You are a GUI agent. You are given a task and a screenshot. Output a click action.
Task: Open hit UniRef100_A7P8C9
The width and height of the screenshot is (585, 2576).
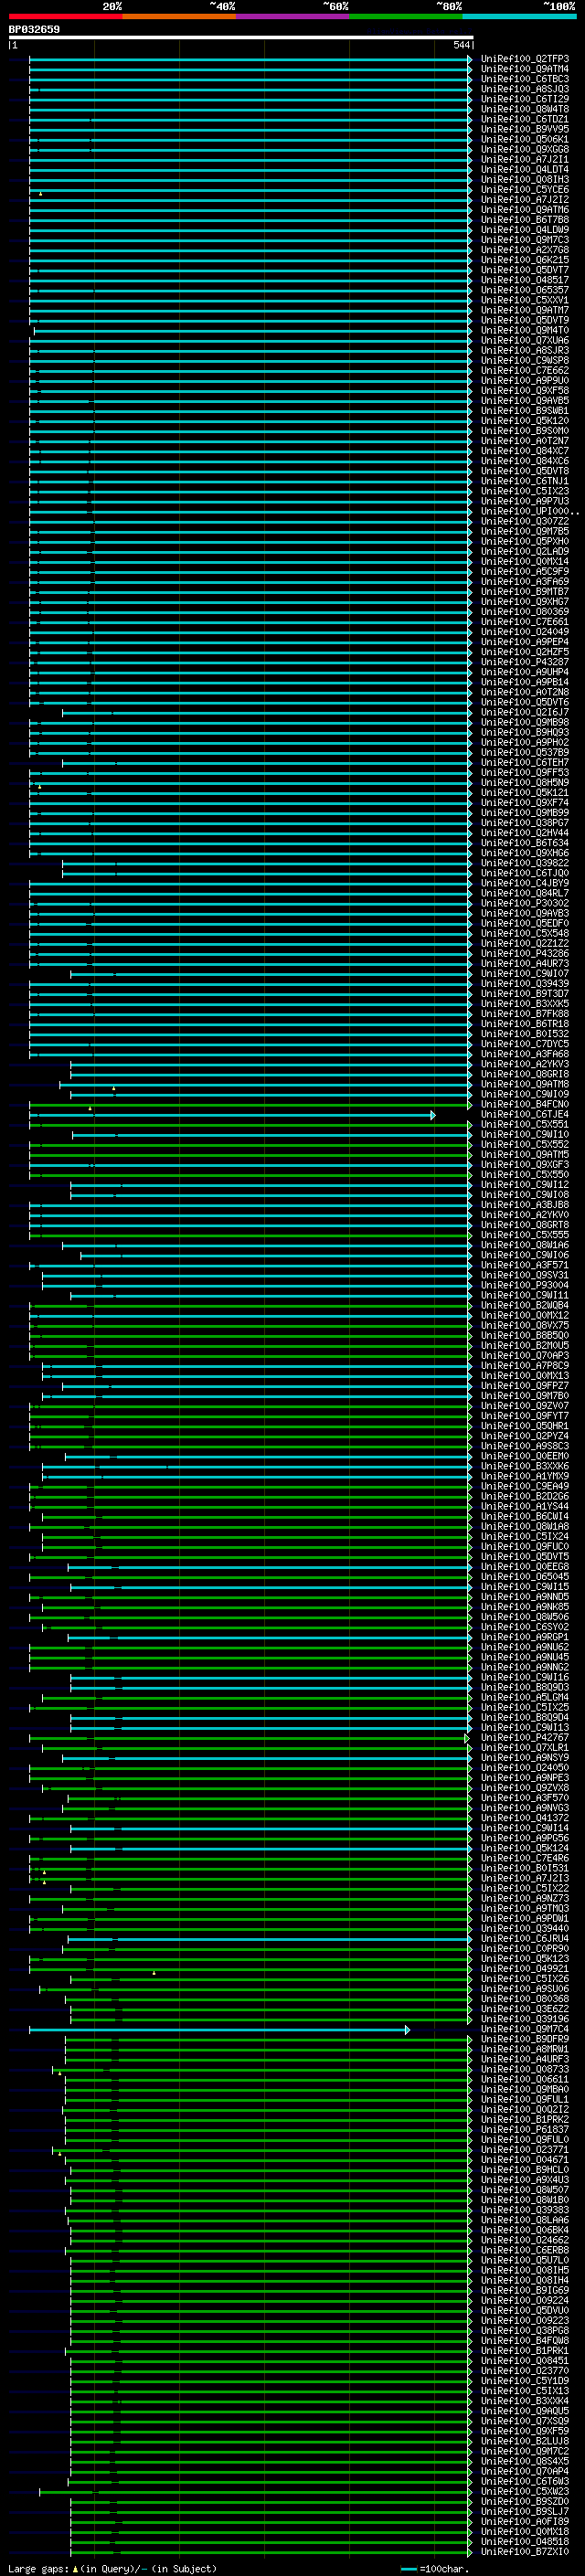(525, 1365)
